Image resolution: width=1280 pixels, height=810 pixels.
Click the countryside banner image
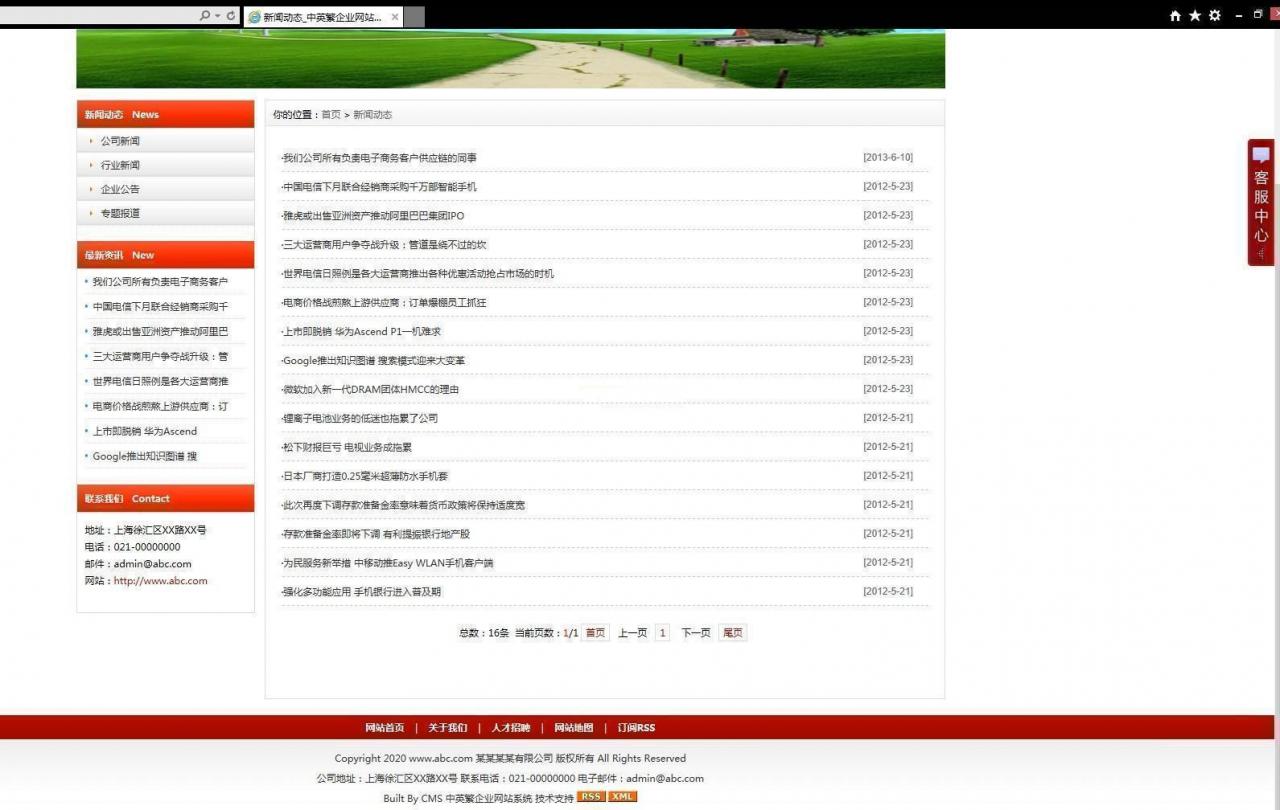coord(510,58)
